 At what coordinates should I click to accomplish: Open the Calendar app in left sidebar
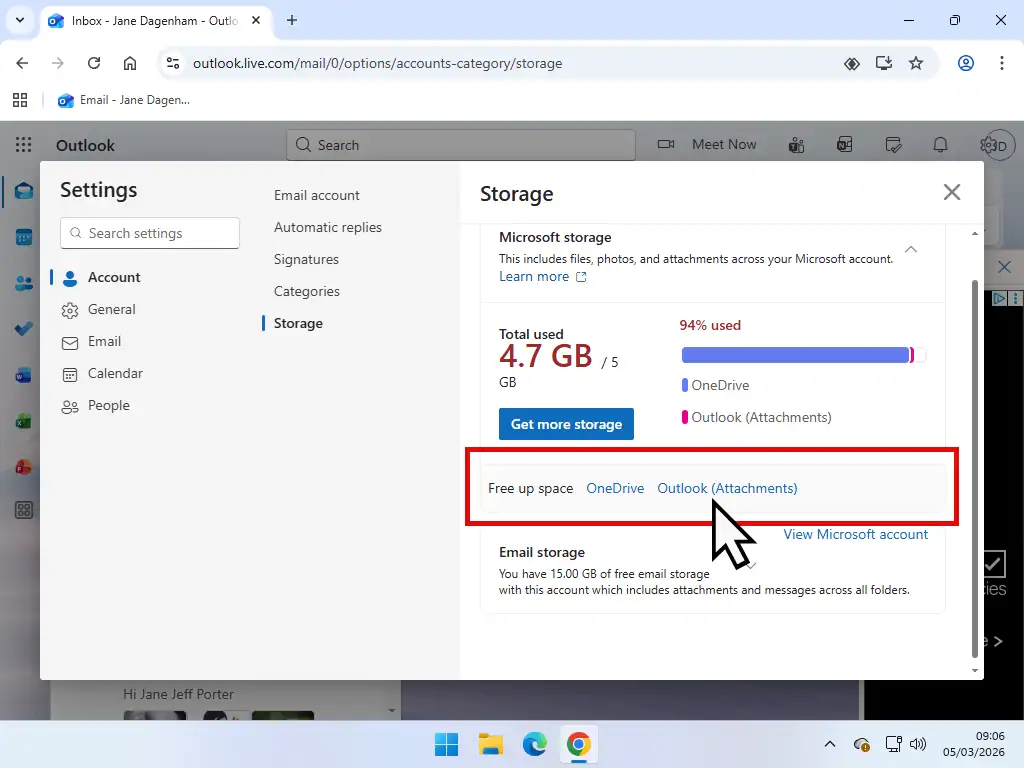coord(22,237)
